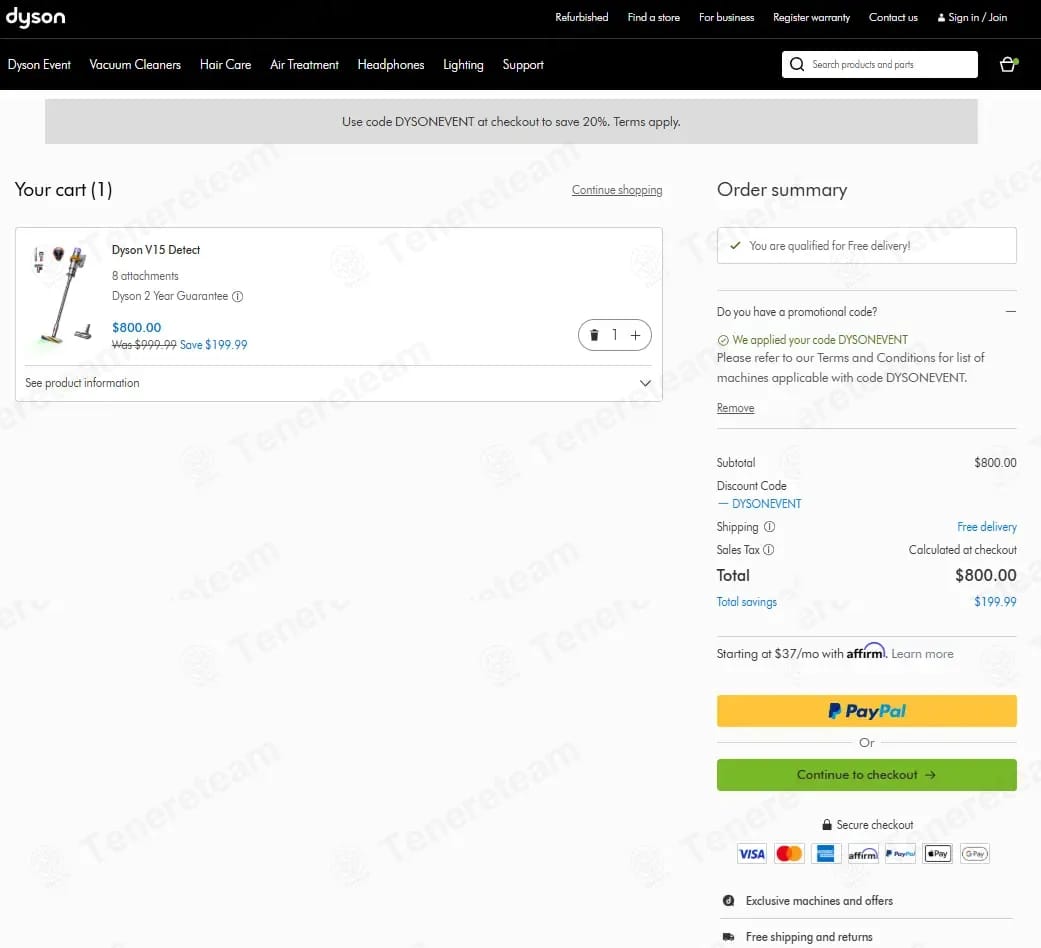Remove item with the trash icon
This screenshot has width=1041, height=948.
point(594,335)
